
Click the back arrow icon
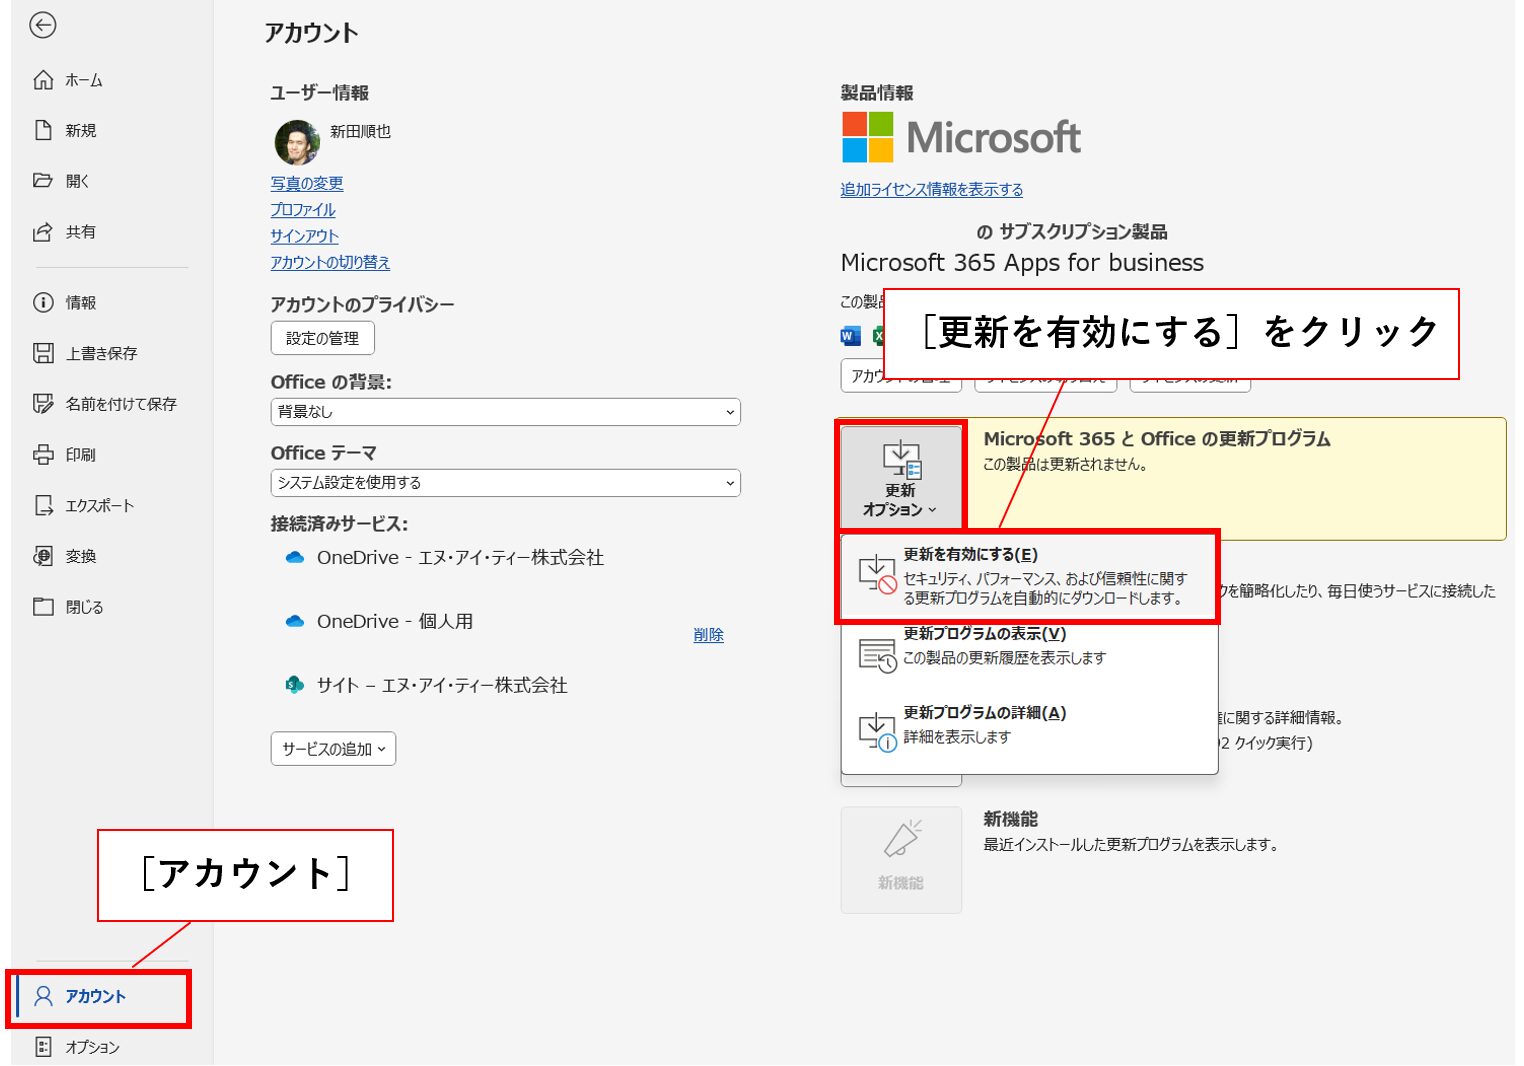[42, 25]
